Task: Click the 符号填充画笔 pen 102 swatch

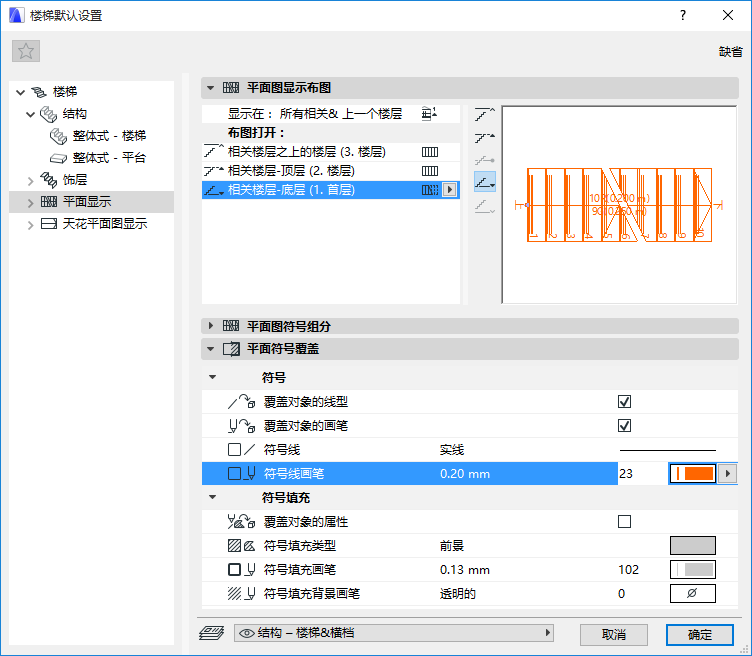Action: tap(693, 569)
